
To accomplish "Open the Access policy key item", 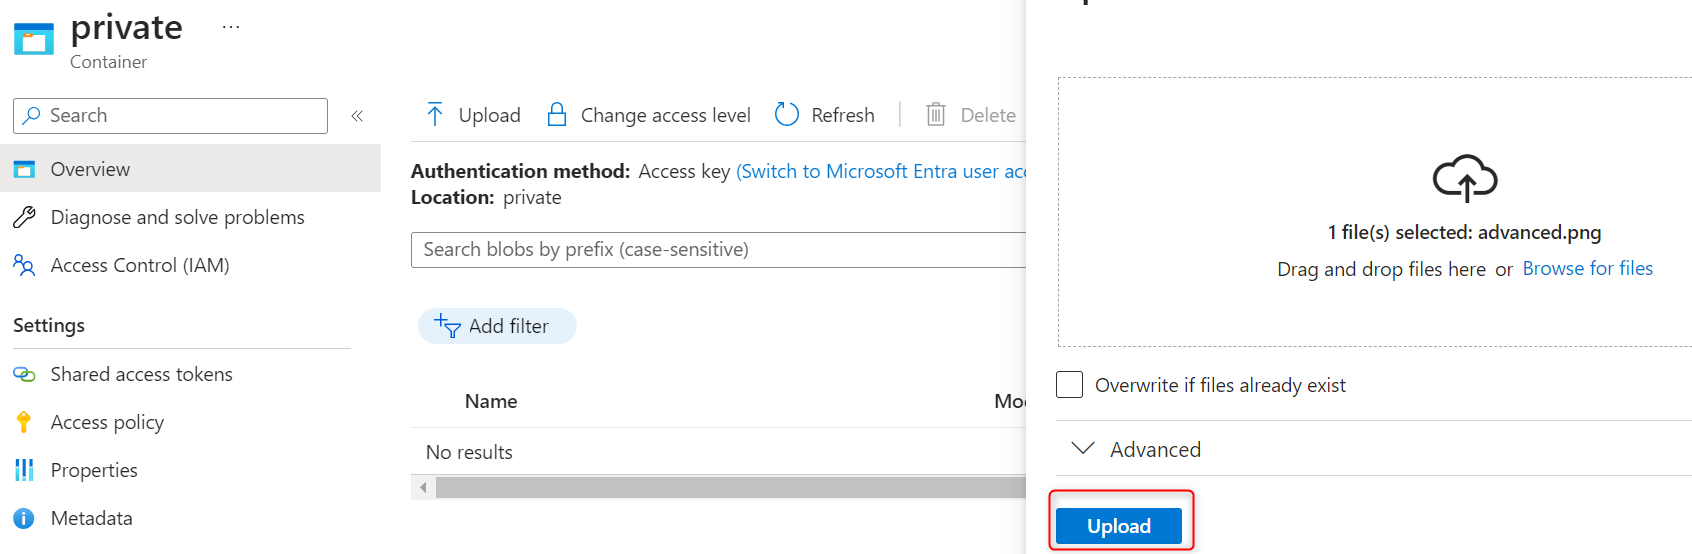I will coord(107,422).
